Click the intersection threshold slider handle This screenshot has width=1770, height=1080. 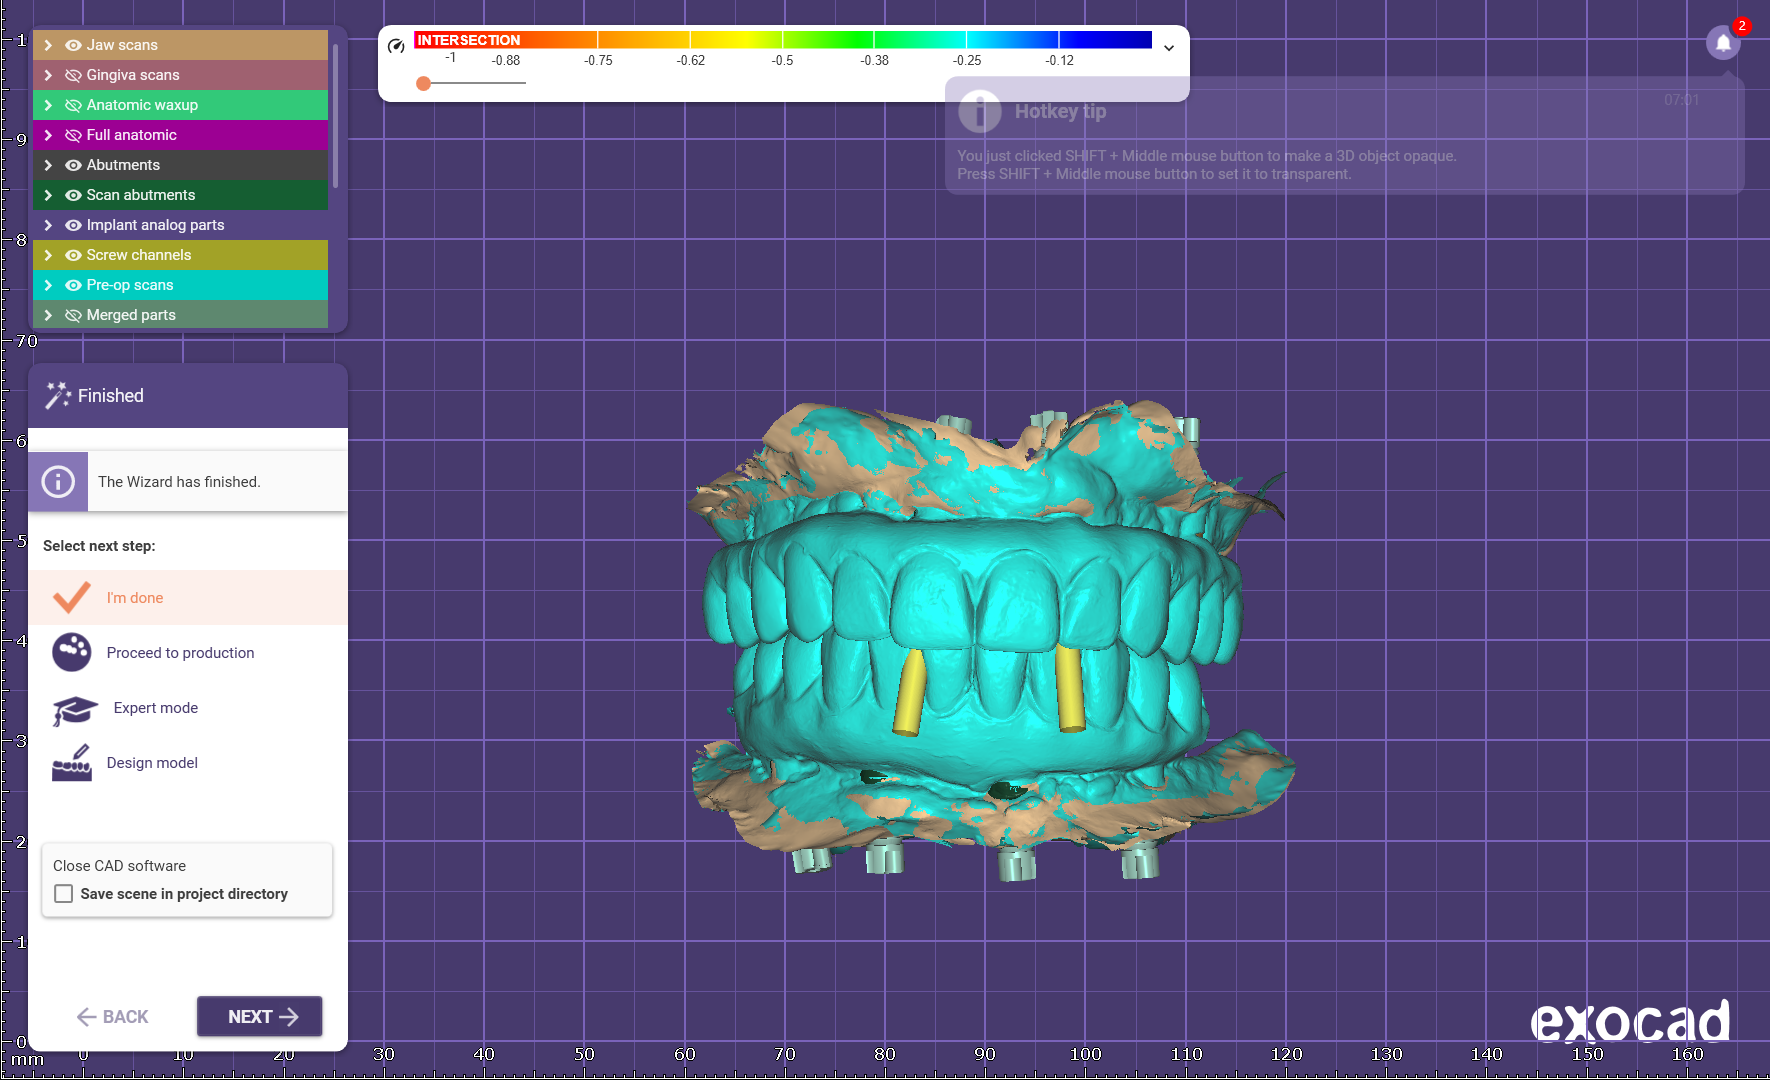click(x=424, y=83)
